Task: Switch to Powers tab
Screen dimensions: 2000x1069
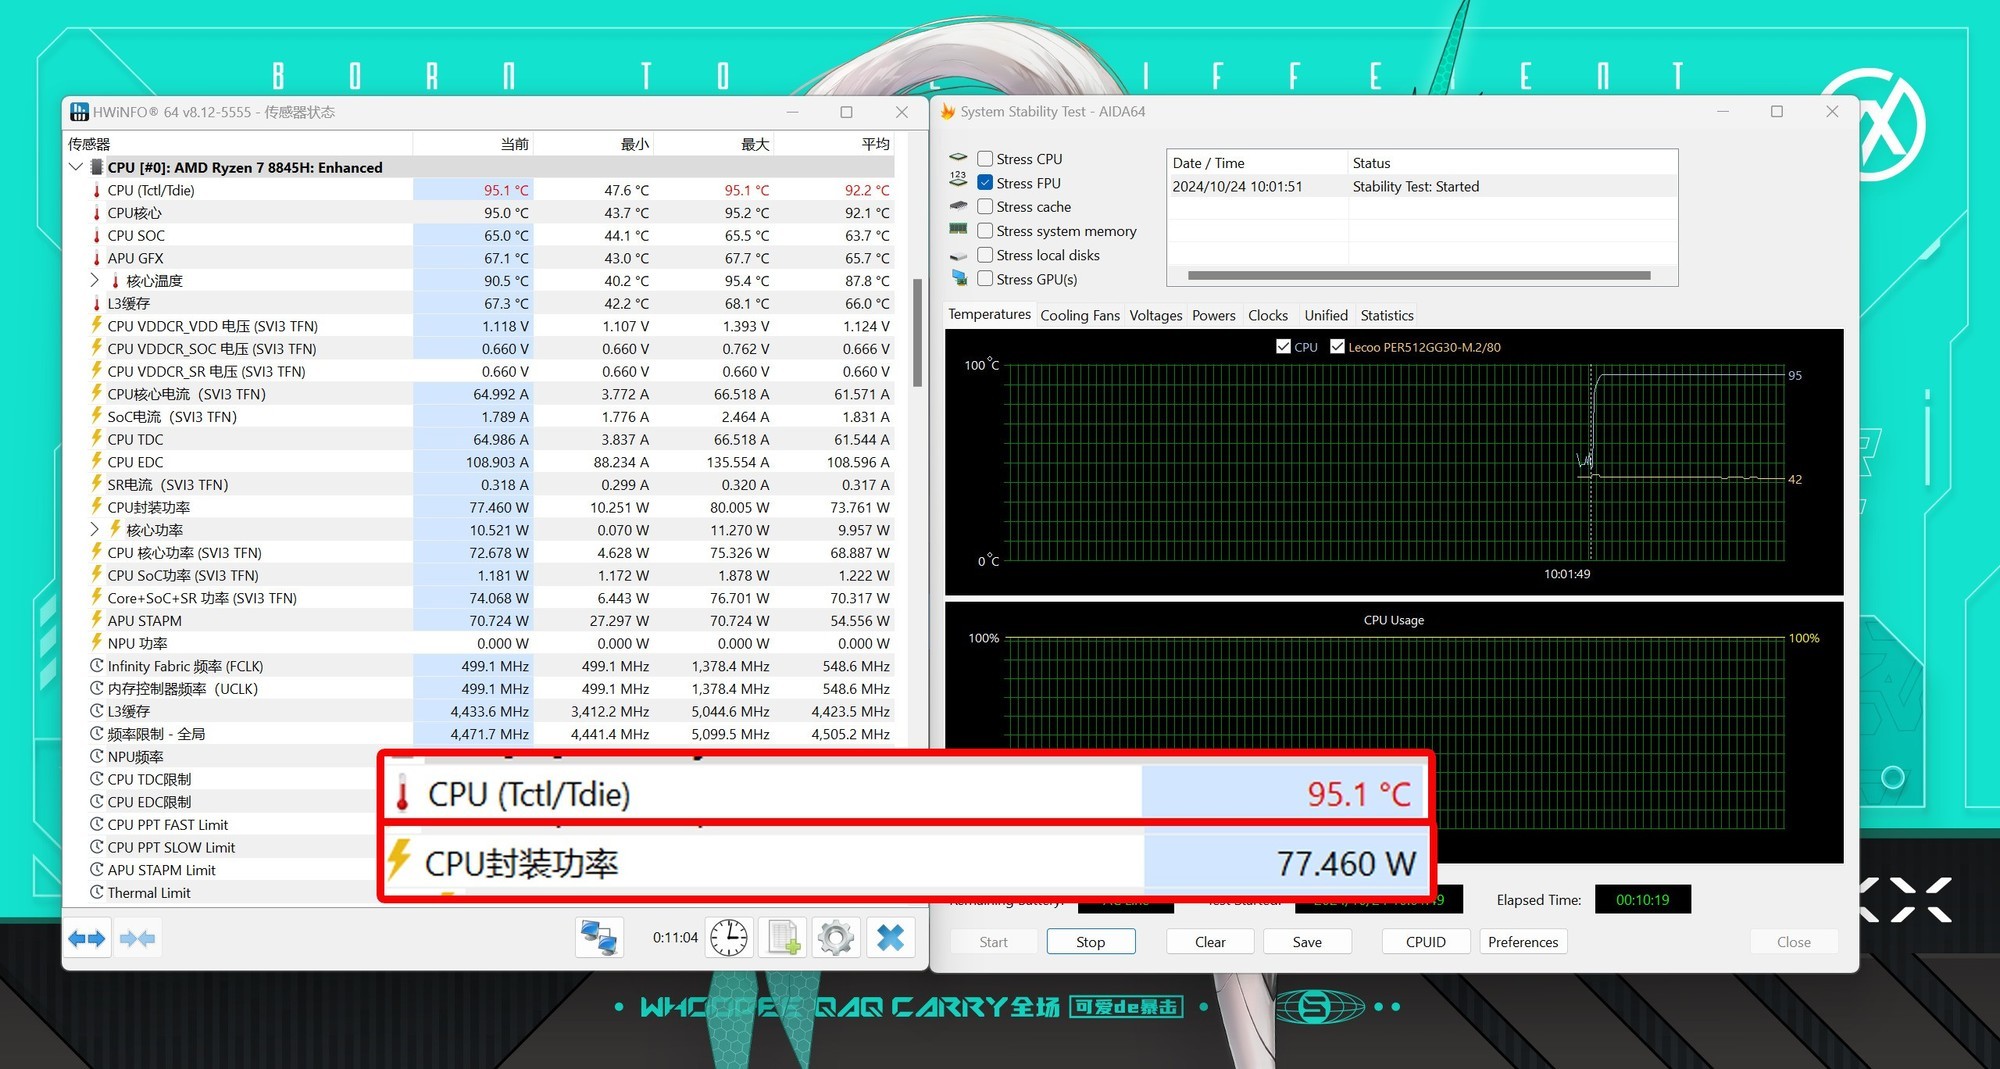Action: (1213, 315)
